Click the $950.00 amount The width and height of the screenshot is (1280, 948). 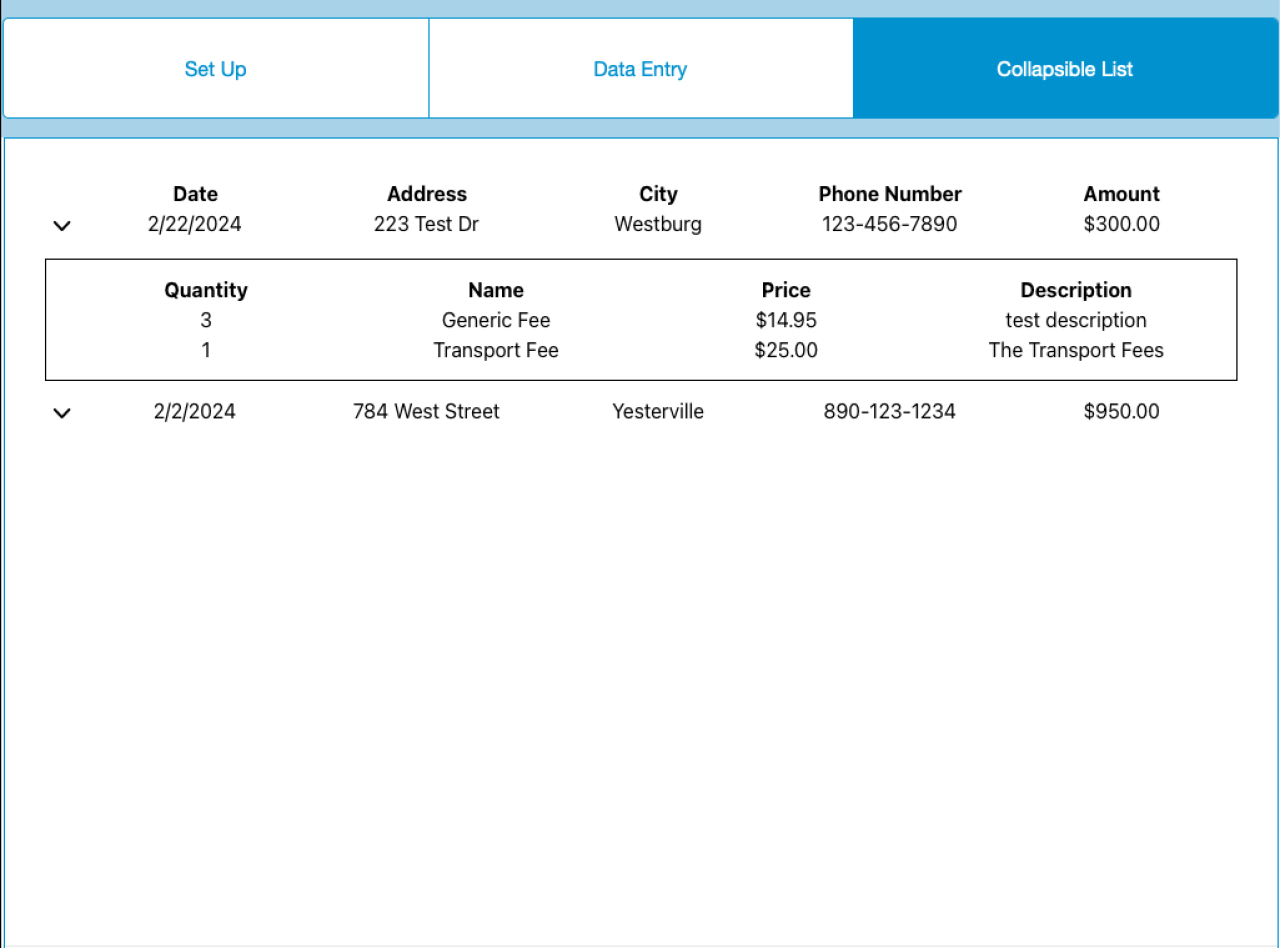tap(1121, 411)
